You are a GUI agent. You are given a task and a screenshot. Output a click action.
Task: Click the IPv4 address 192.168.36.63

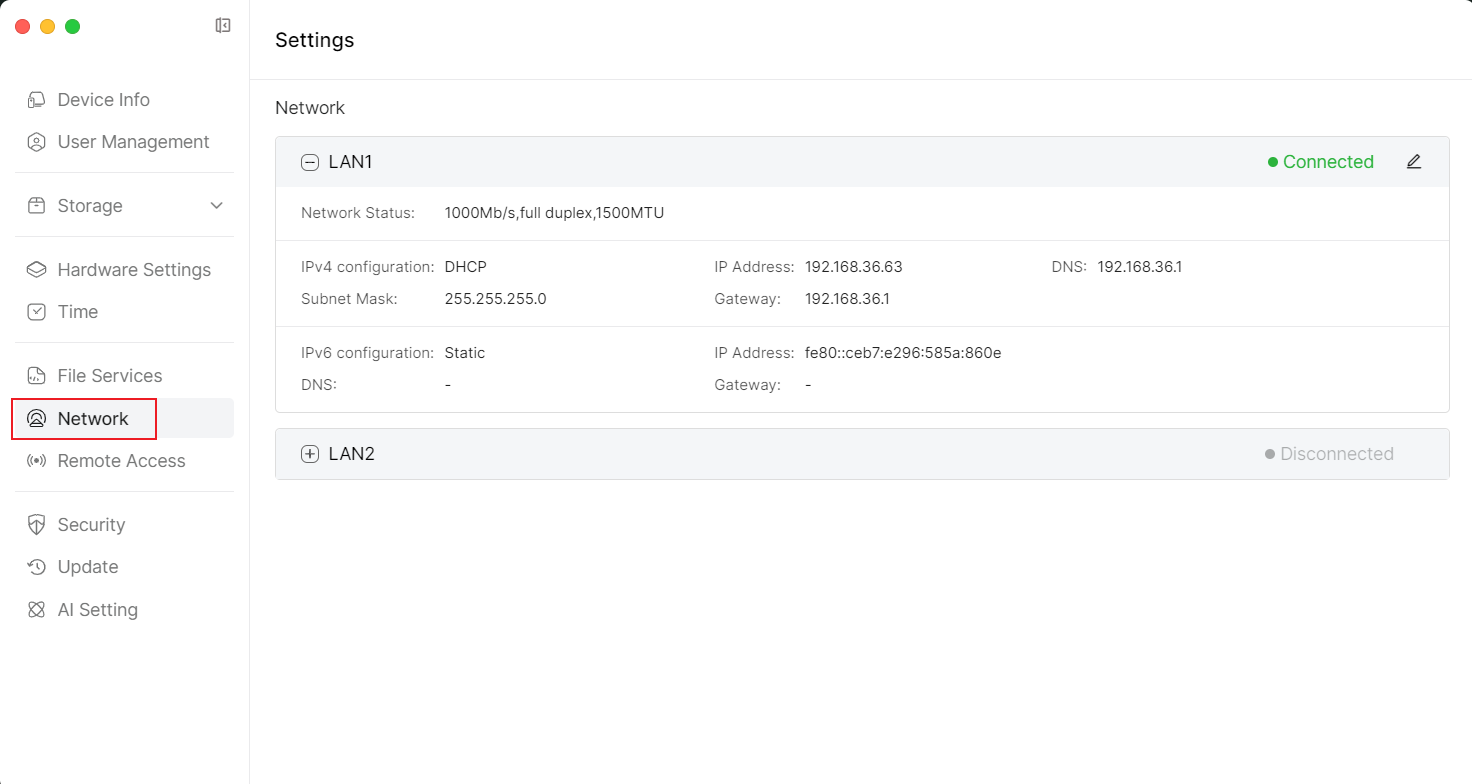(853, 267)
